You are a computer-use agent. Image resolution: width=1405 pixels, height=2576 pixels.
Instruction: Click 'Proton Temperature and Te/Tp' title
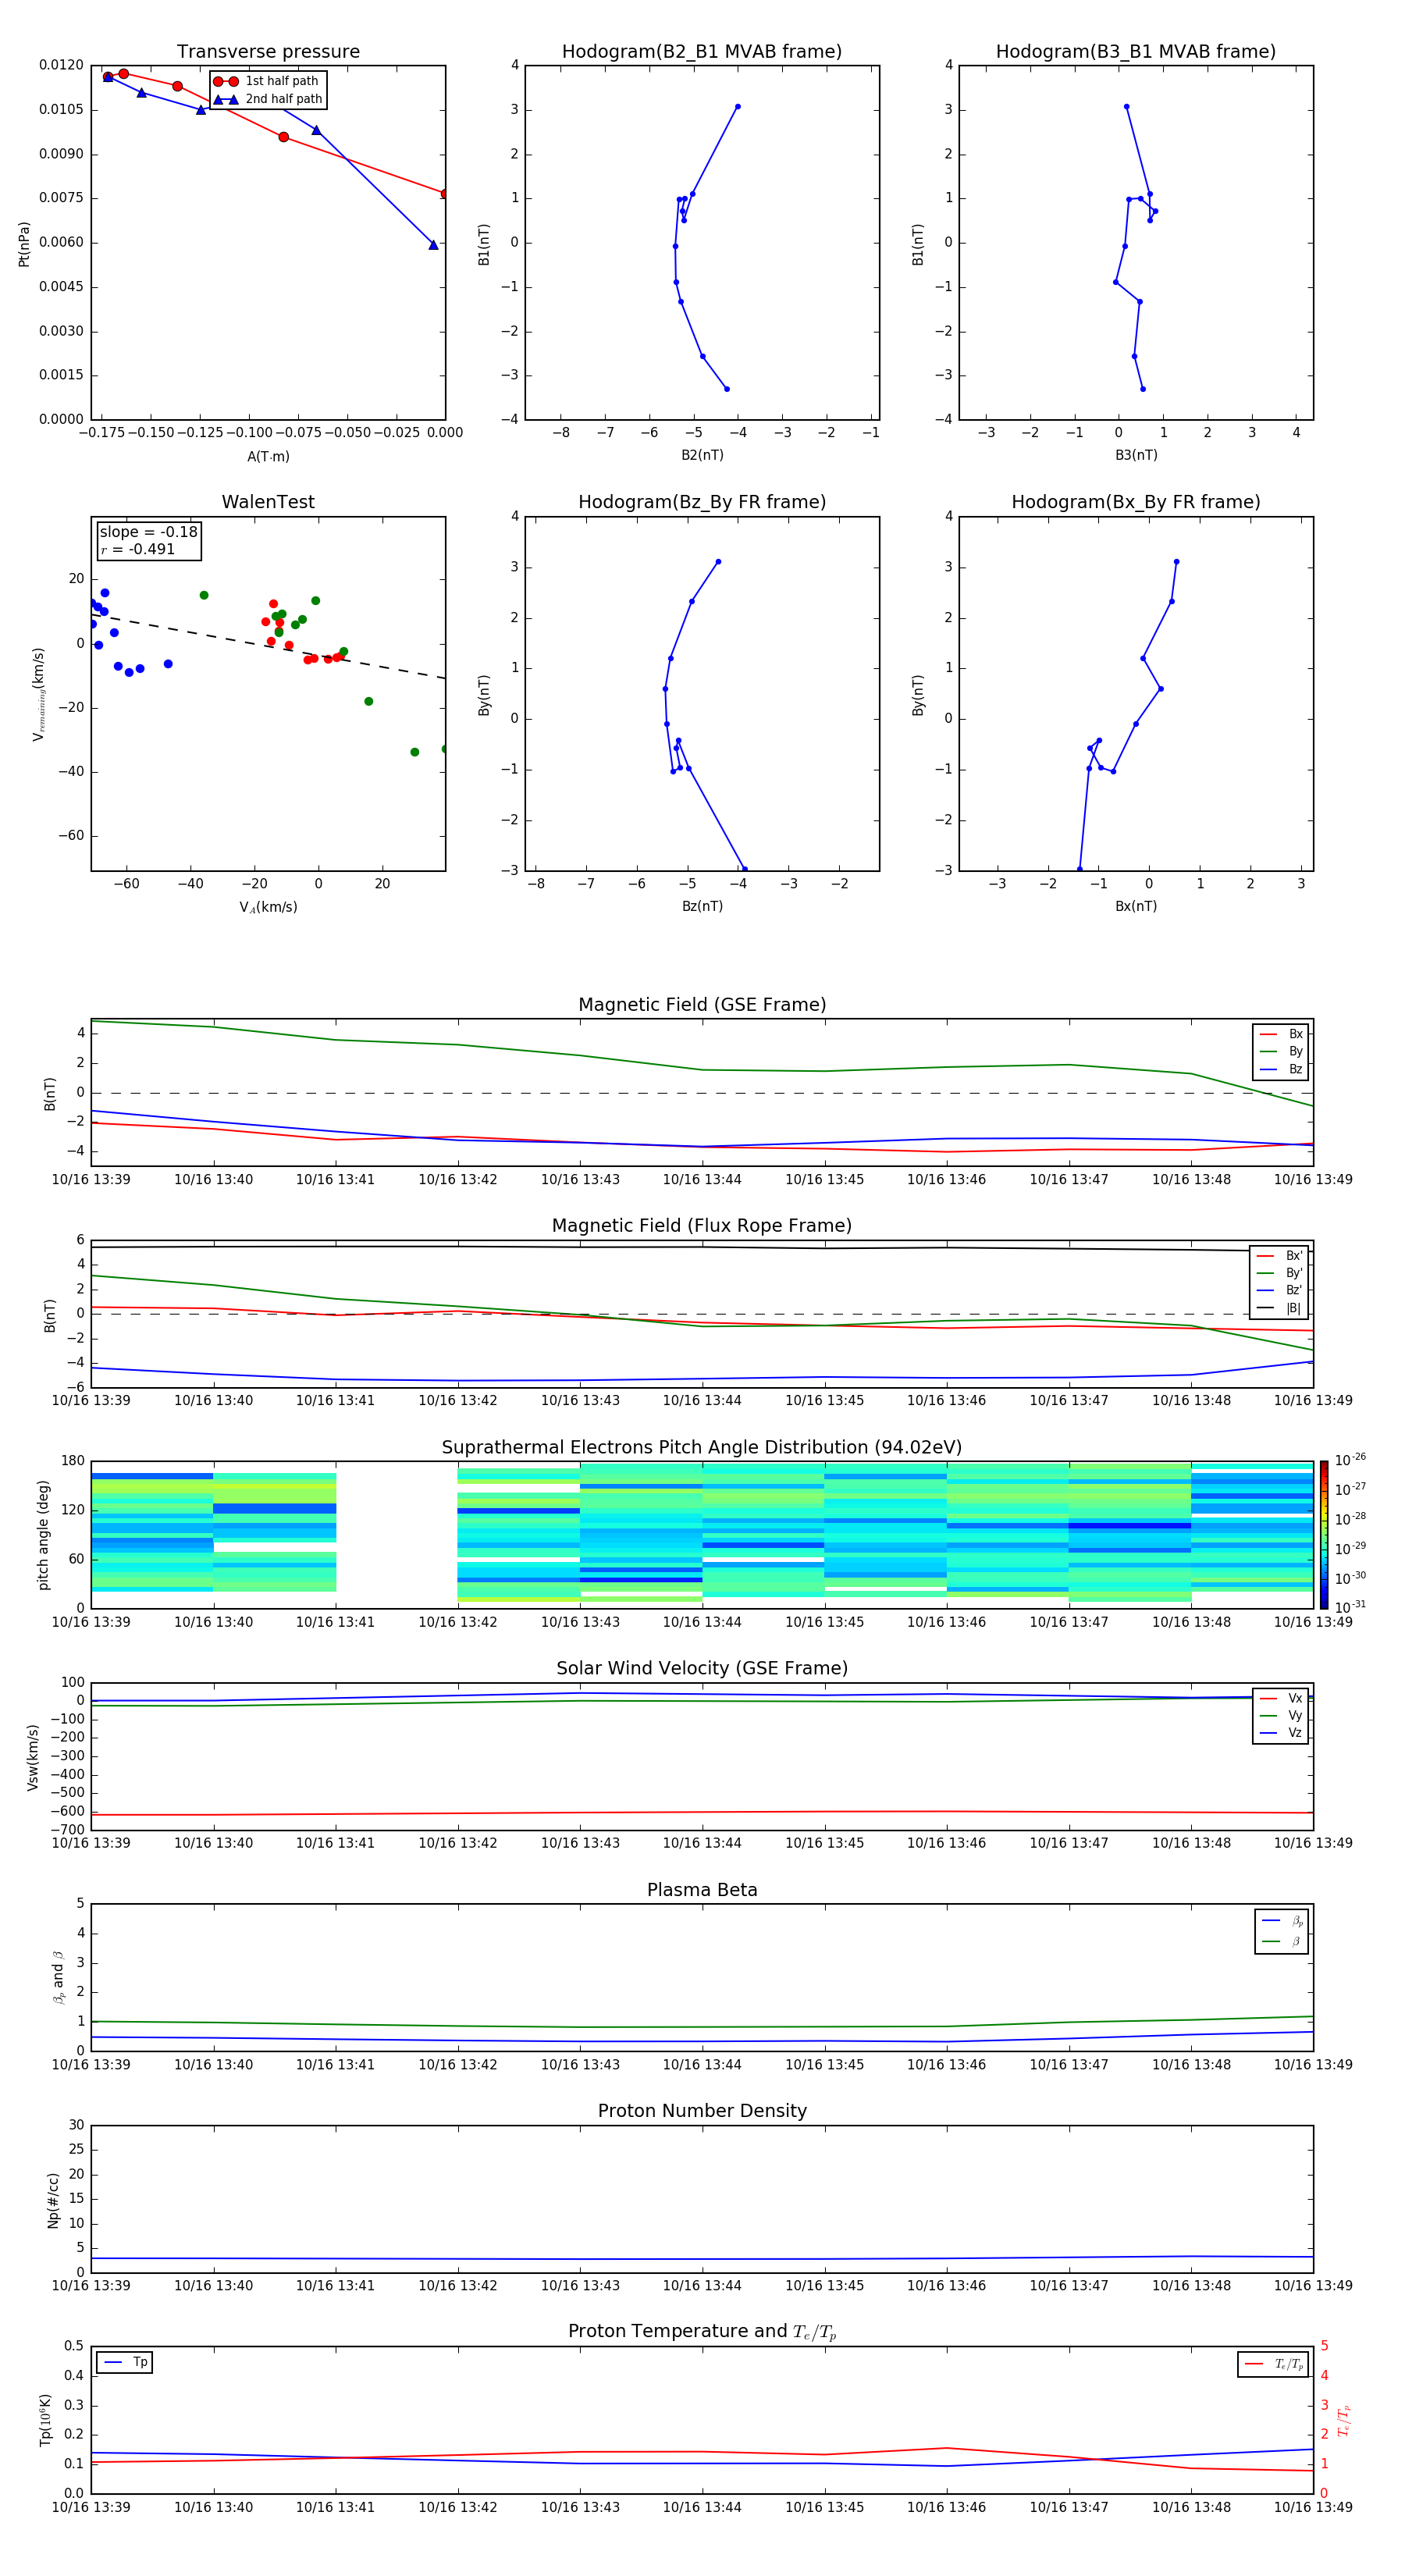pos(702,2332)
